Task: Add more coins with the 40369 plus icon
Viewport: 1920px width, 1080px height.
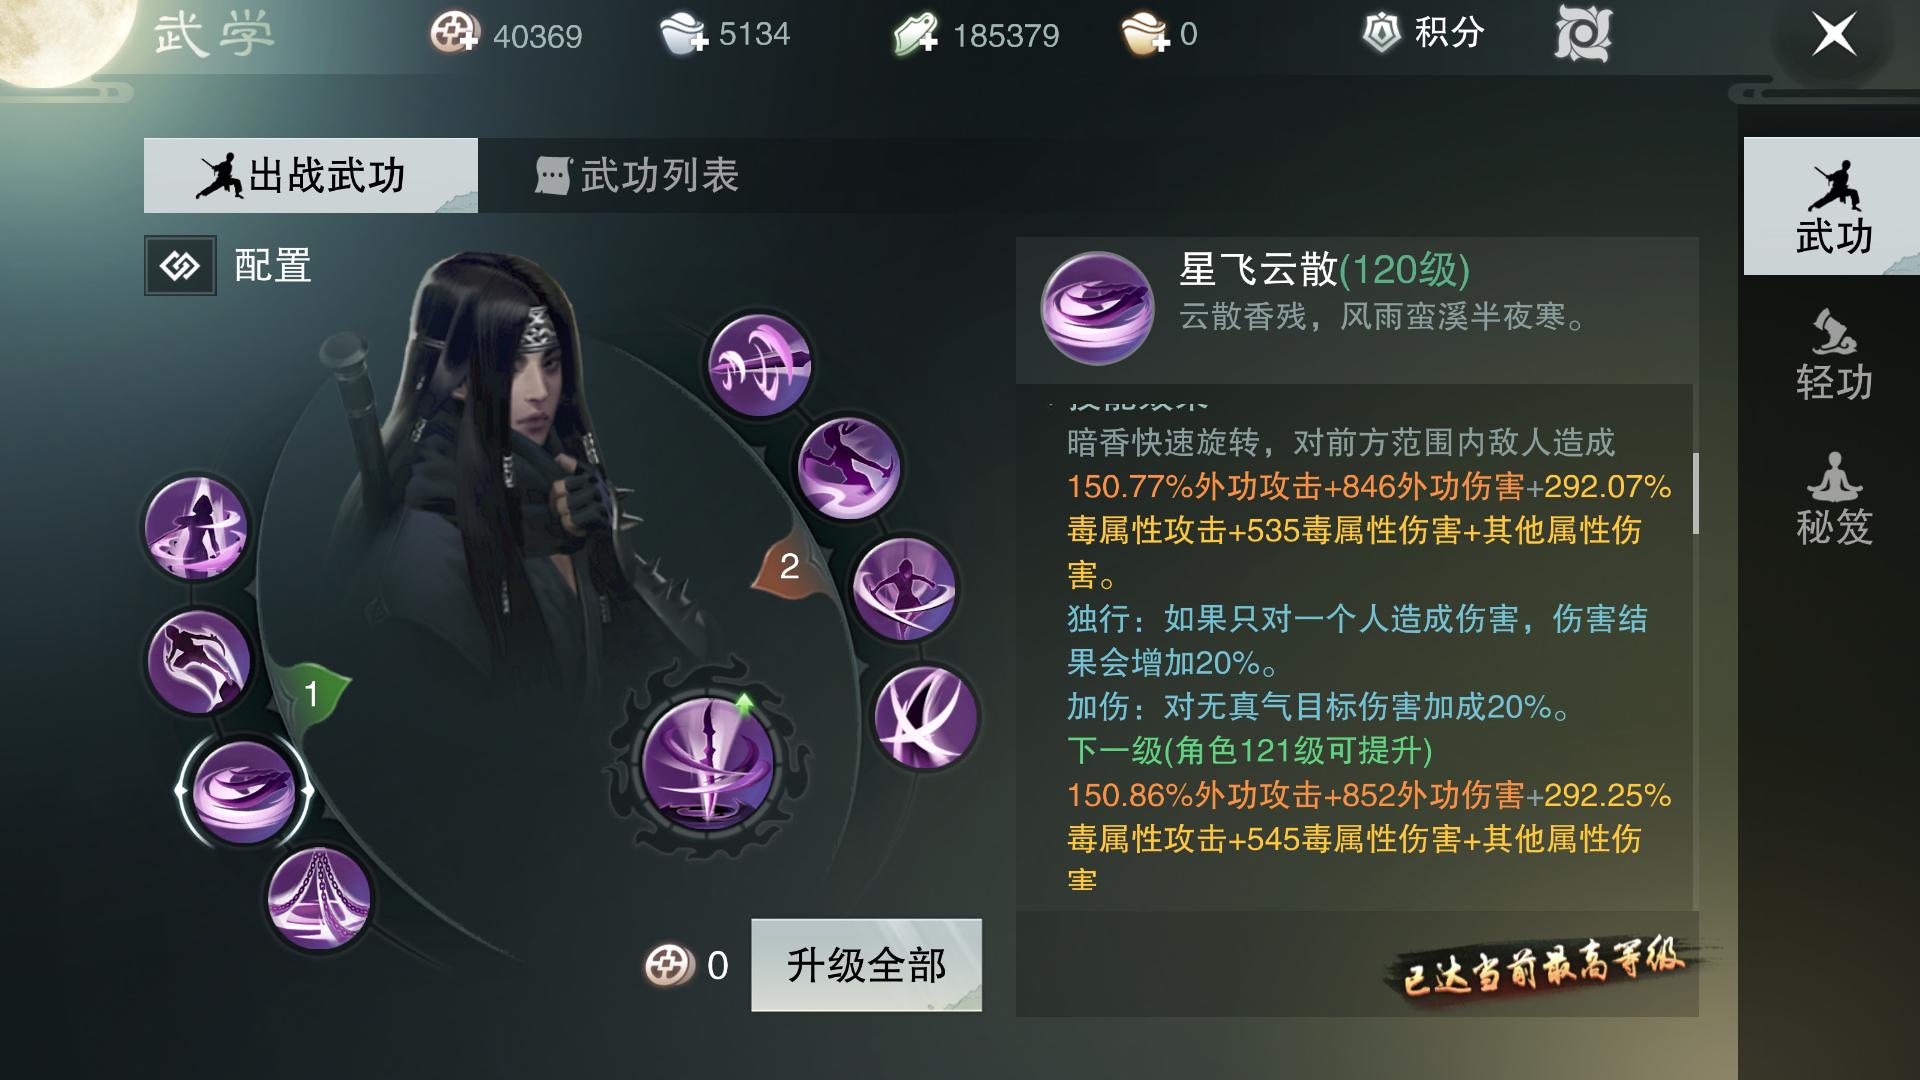Action: (455, 34)
